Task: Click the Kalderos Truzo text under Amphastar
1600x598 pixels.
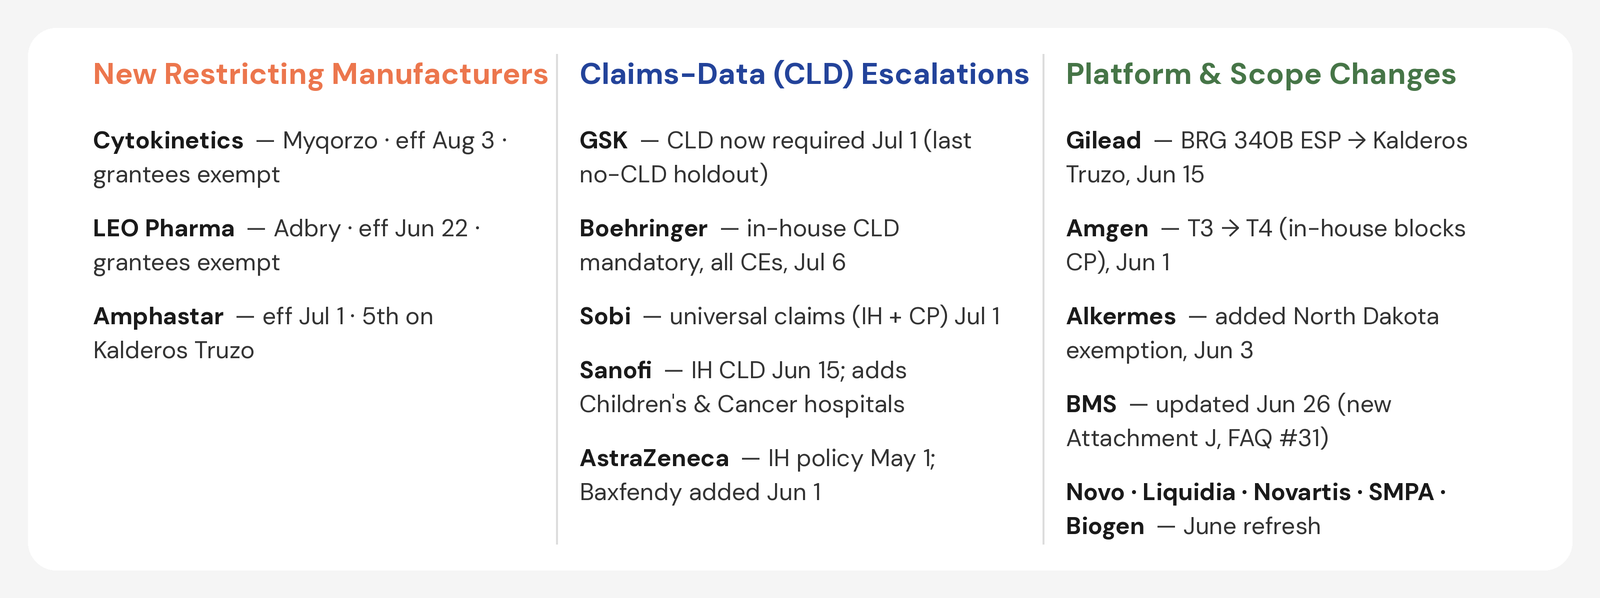Action: (174, 351)
